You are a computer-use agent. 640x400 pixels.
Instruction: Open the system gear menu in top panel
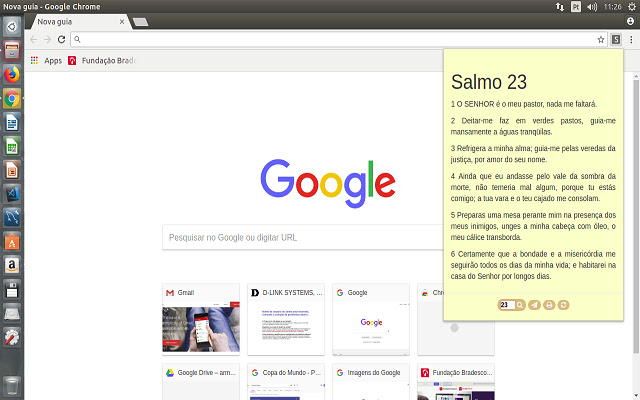(631, 7)
